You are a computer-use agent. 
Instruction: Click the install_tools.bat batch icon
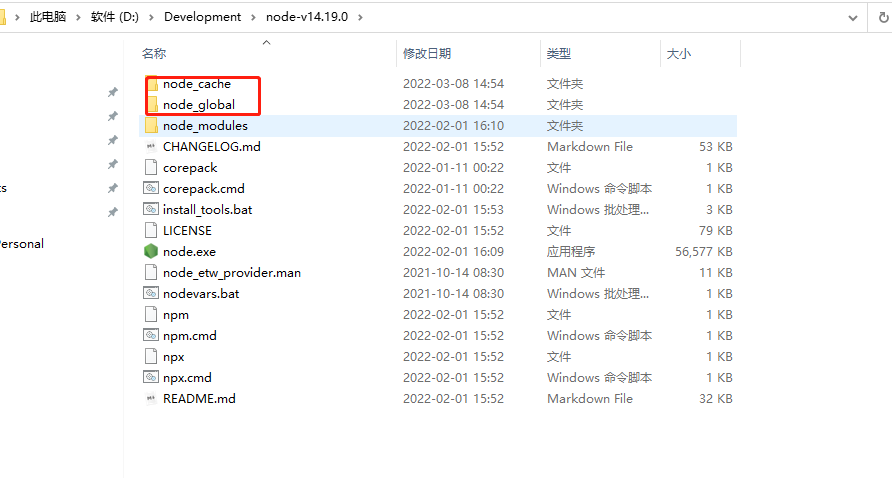tap(151, 209)
